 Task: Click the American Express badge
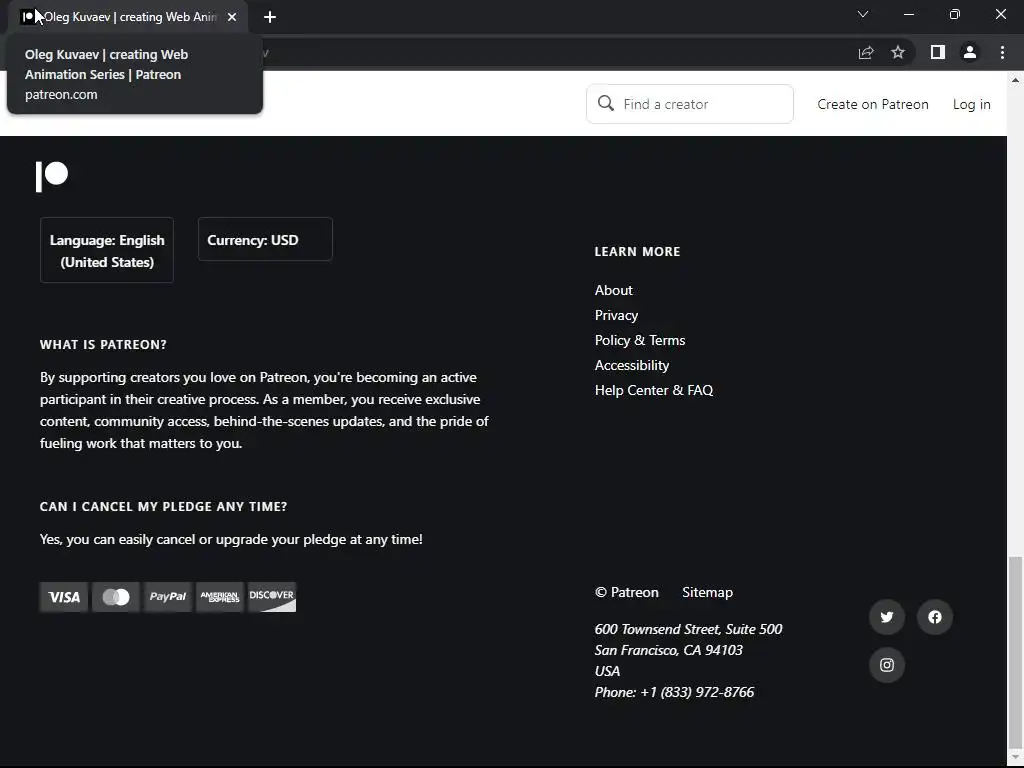(x=219, y=597)
